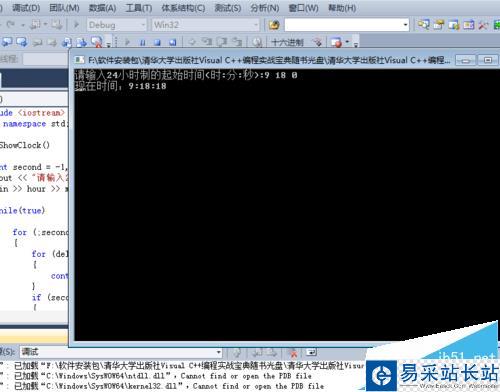The width and height of the screenshot is (500, 392).
Task: Open the 帮助(H) menu
Action: pyautogui.click(x=342, y=7)
